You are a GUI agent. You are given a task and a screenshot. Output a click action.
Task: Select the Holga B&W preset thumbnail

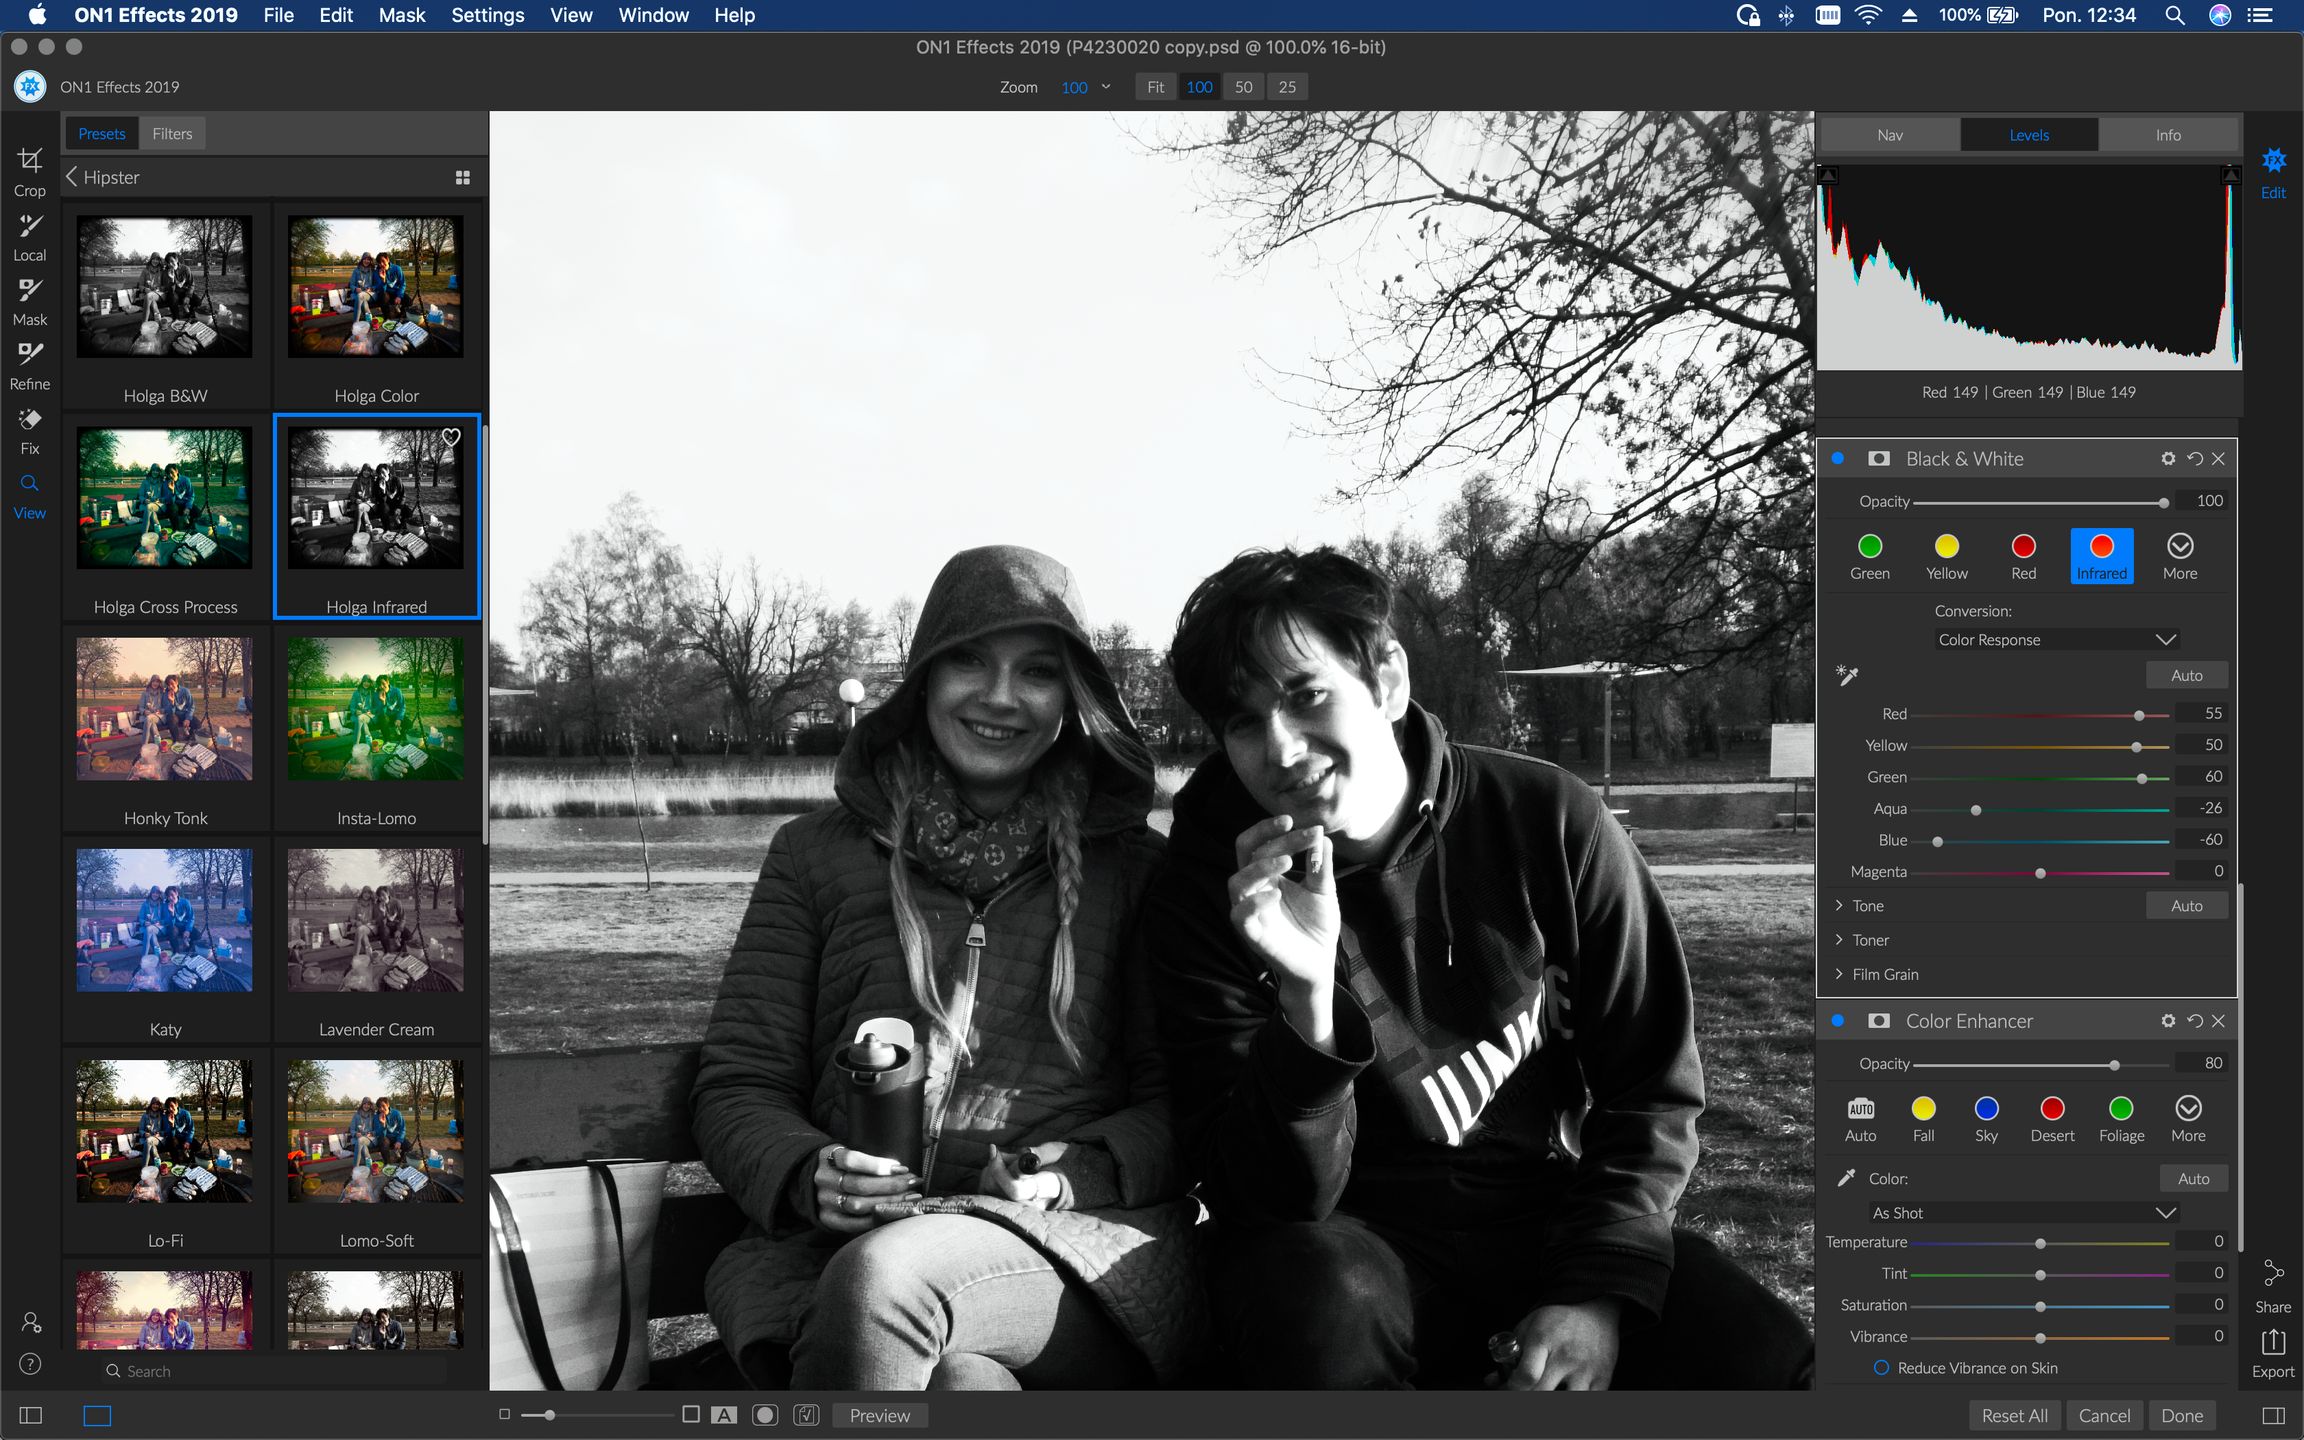tap(163, 287)
